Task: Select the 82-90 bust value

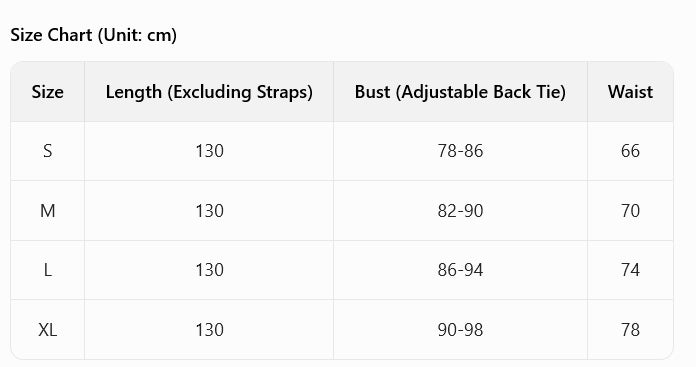Action: [x=460, y=211]
